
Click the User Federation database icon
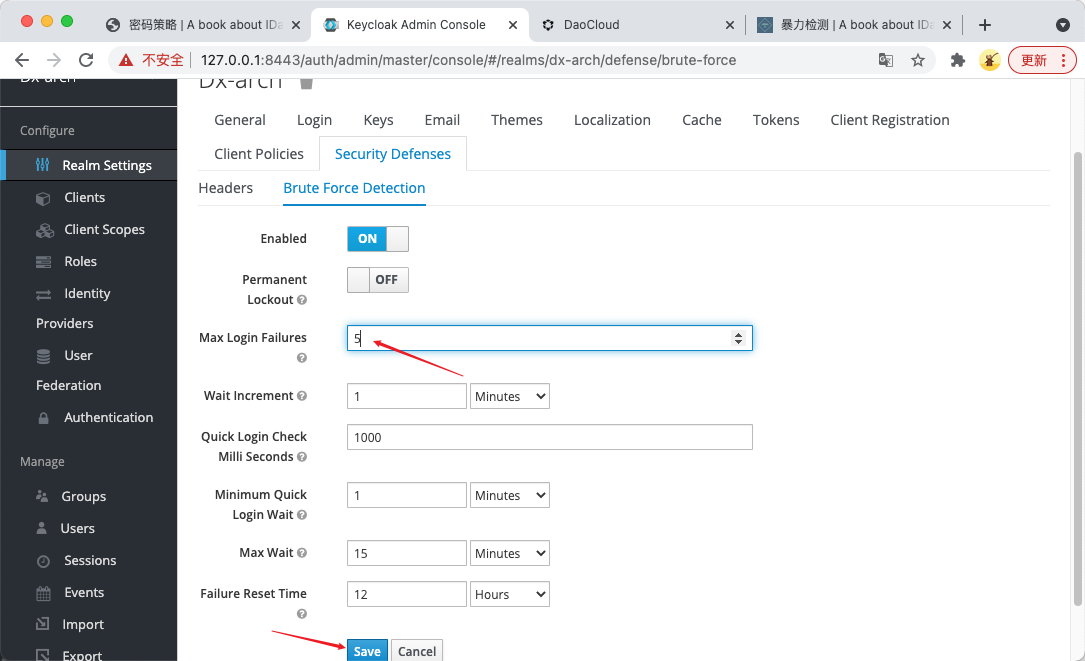[43, 356]
